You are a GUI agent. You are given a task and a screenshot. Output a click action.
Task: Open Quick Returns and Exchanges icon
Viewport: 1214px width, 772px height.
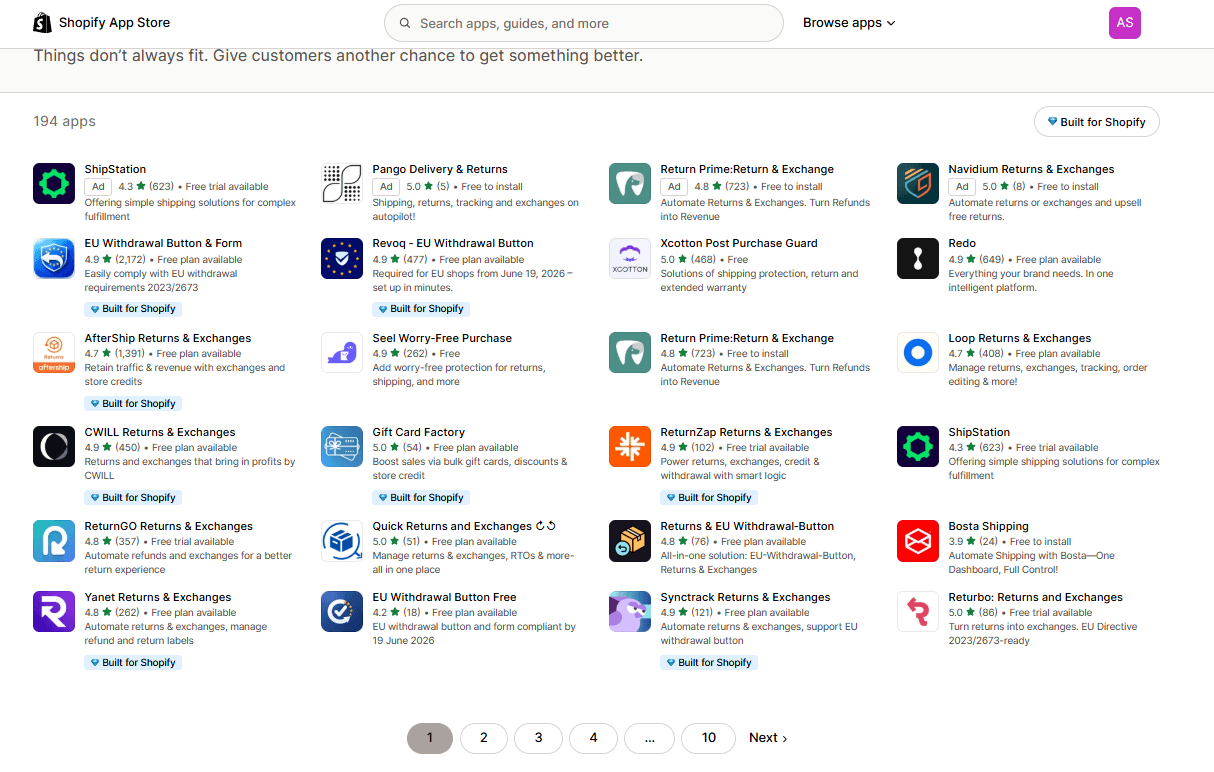click(342, 541)
